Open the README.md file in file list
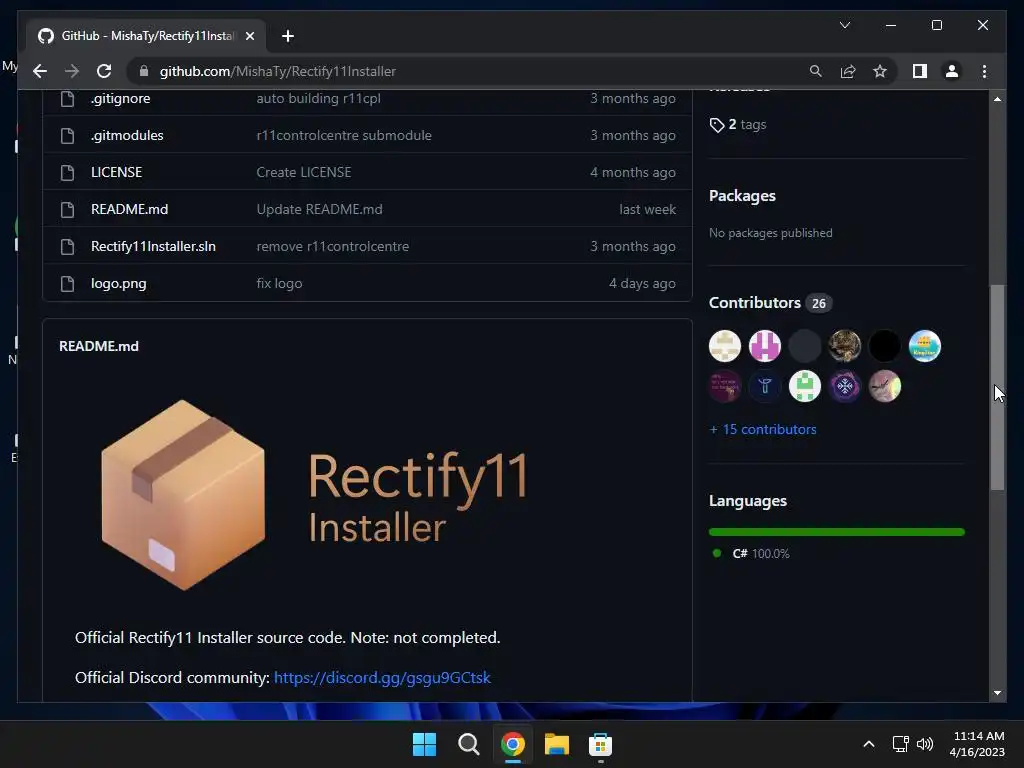Screen dimensions: 1024x768 (129, 210)
